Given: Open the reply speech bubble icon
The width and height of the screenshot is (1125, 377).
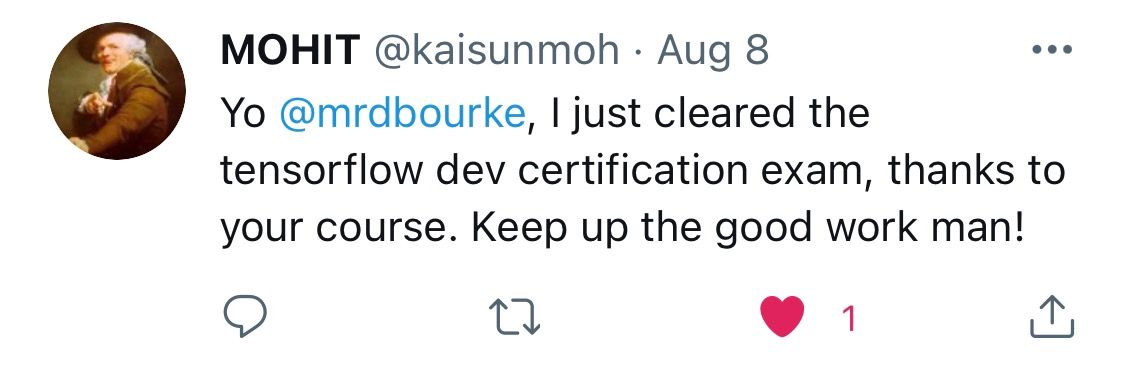Looking at the screenshot, I should tap(244, 317).
